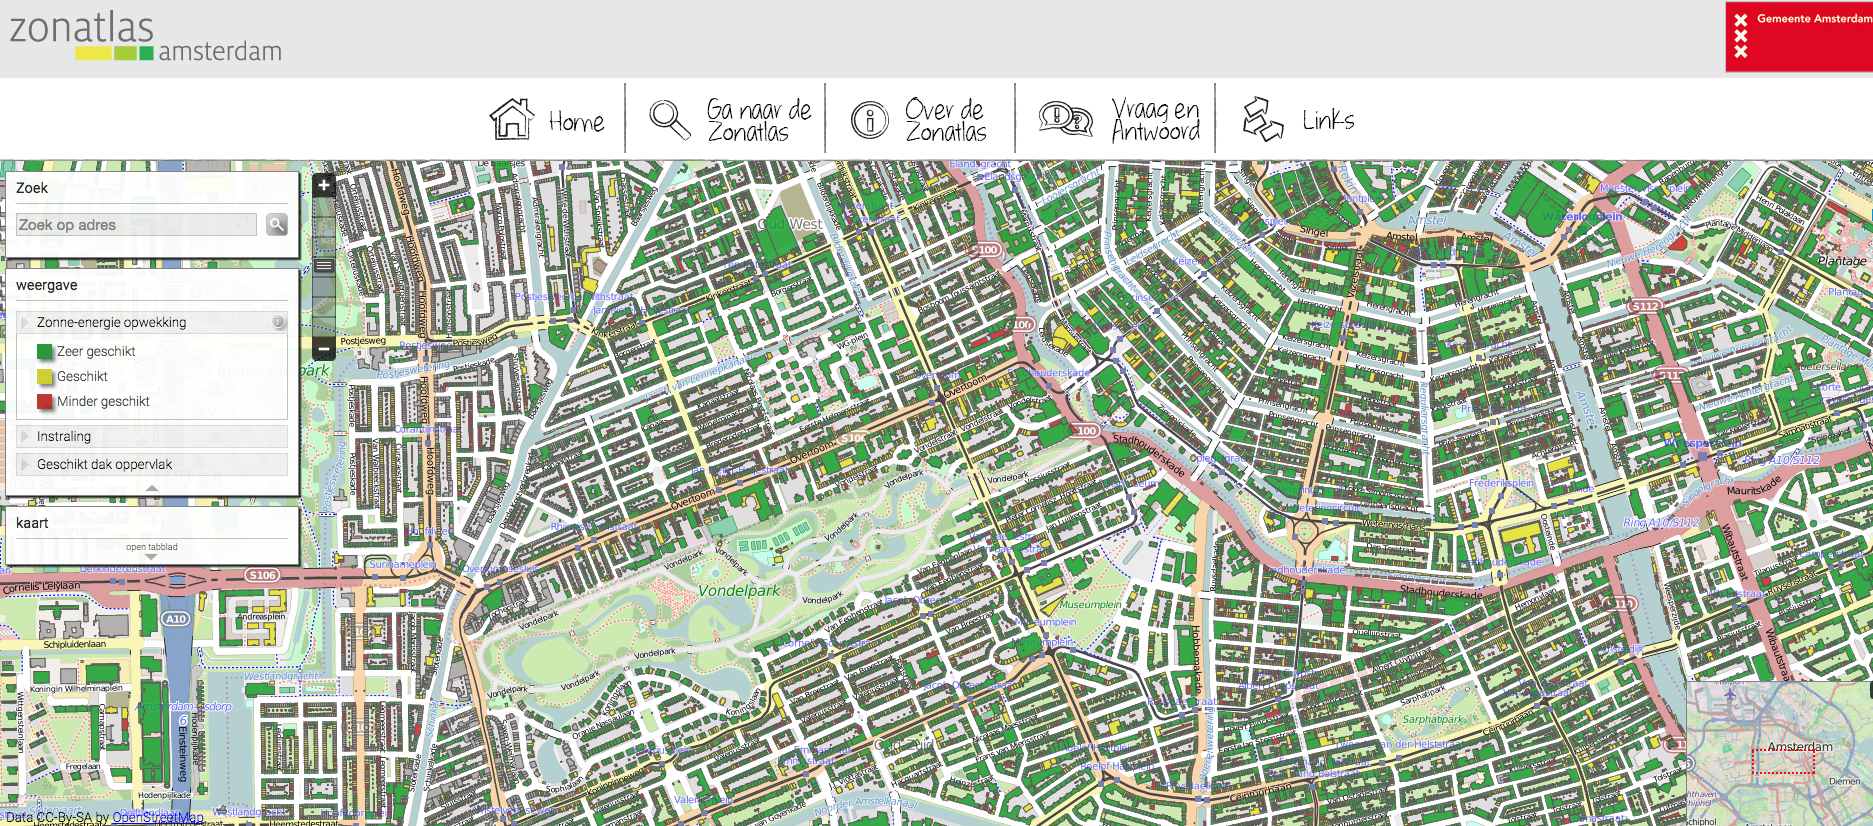Open the kaart panel via open tabblad arrow
1873x826 pixels.
pos(152,557)
